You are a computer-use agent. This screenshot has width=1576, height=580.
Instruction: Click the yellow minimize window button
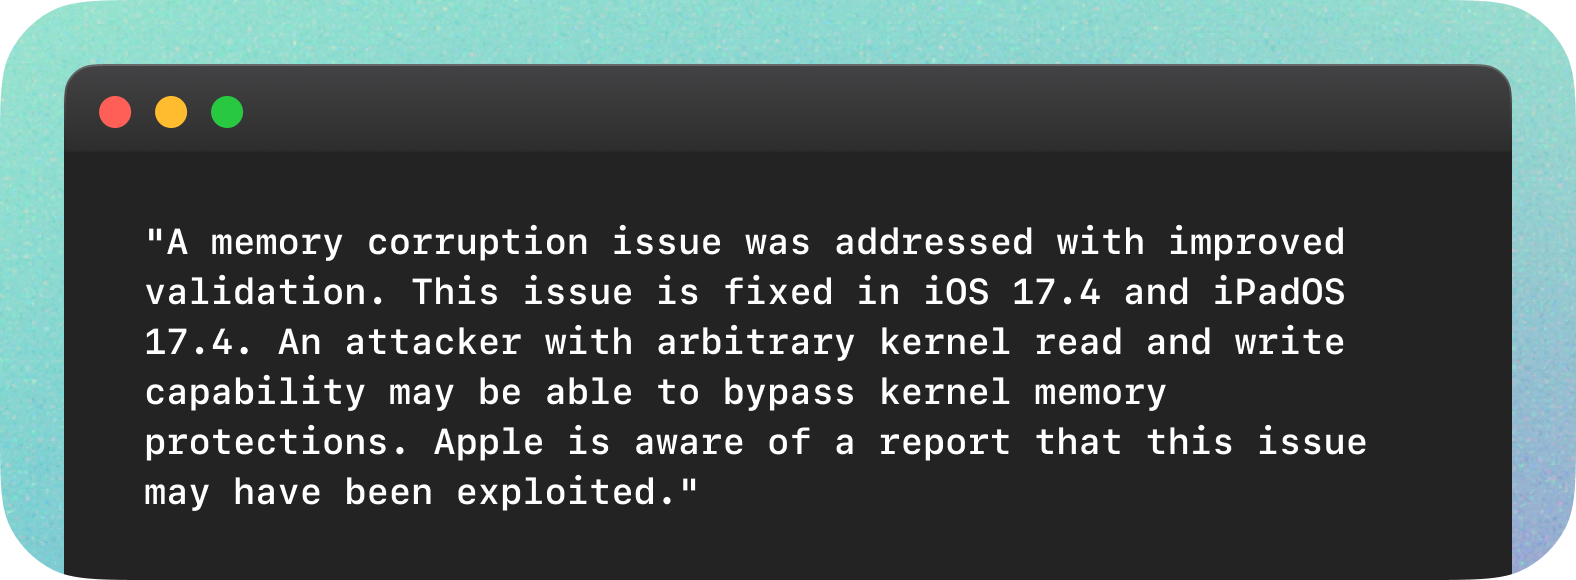tap(171, 112)
